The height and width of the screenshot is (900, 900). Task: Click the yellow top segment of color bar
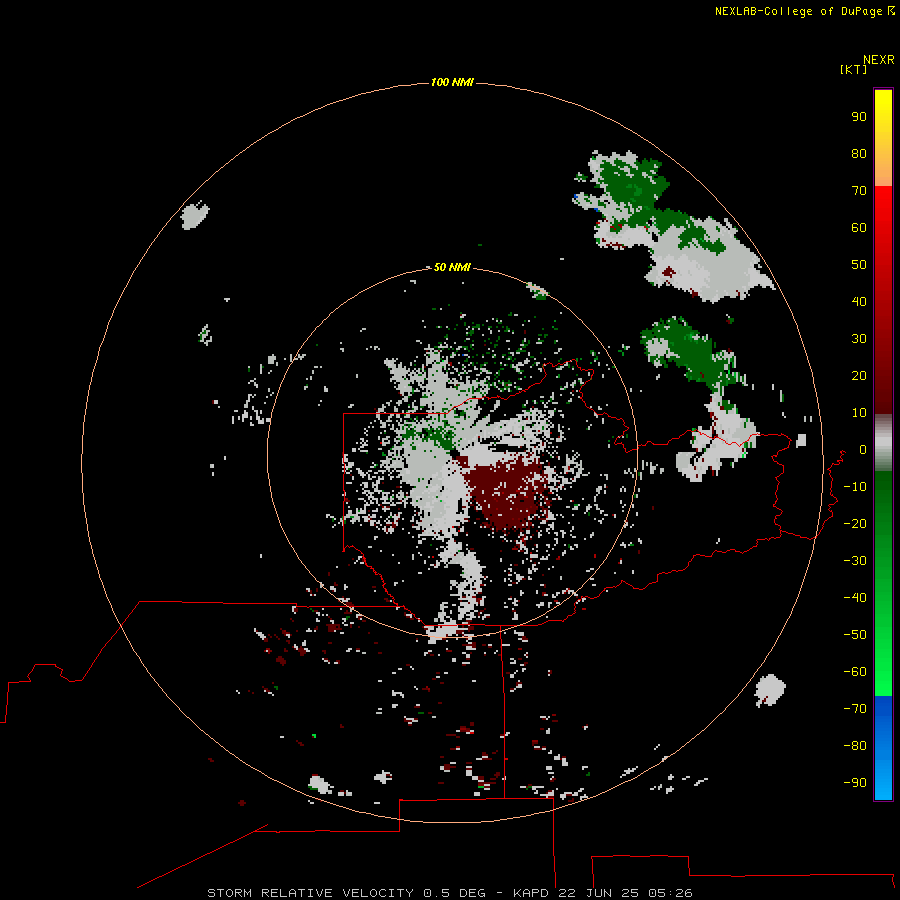(883, 138)
